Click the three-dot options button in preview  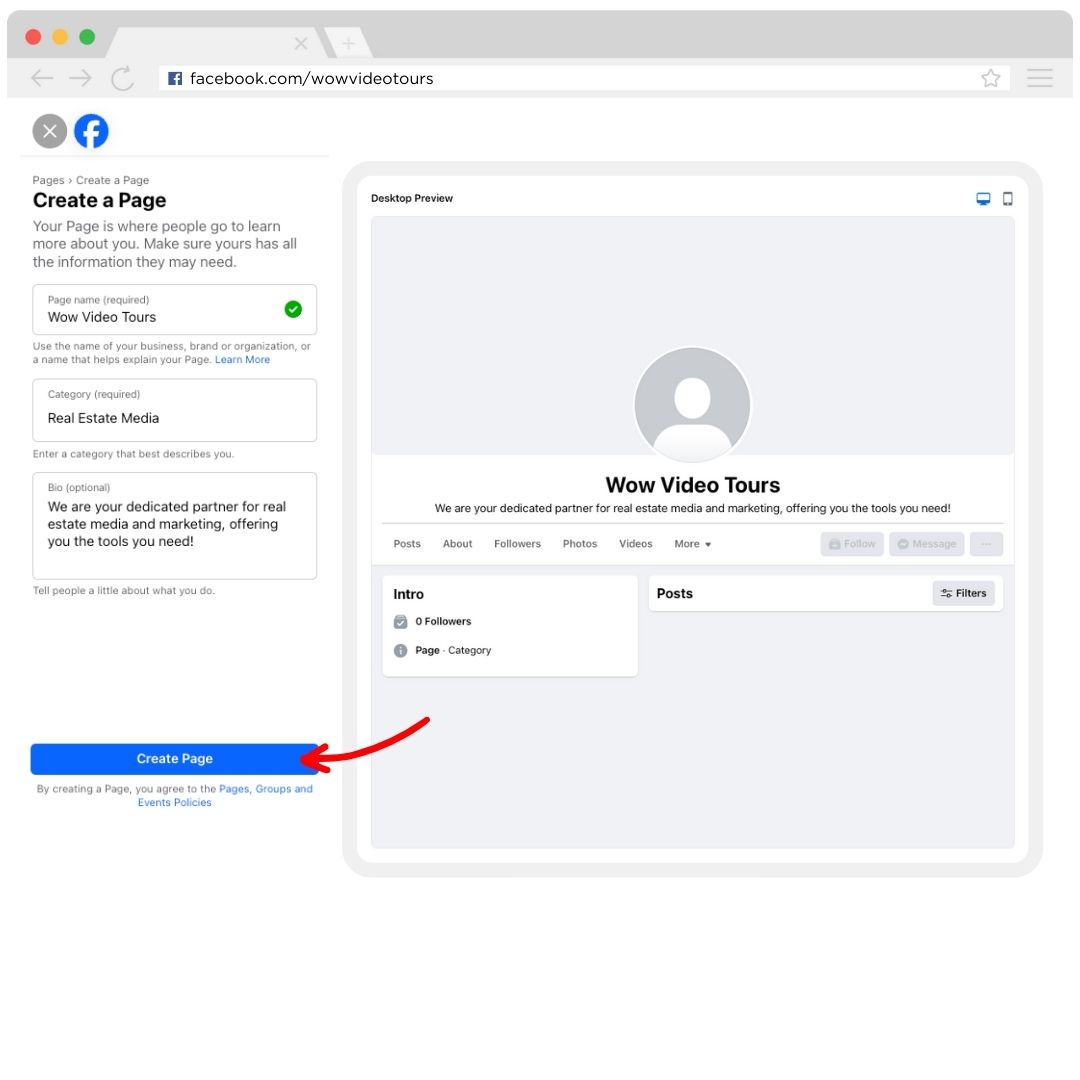tap(986, 544)
